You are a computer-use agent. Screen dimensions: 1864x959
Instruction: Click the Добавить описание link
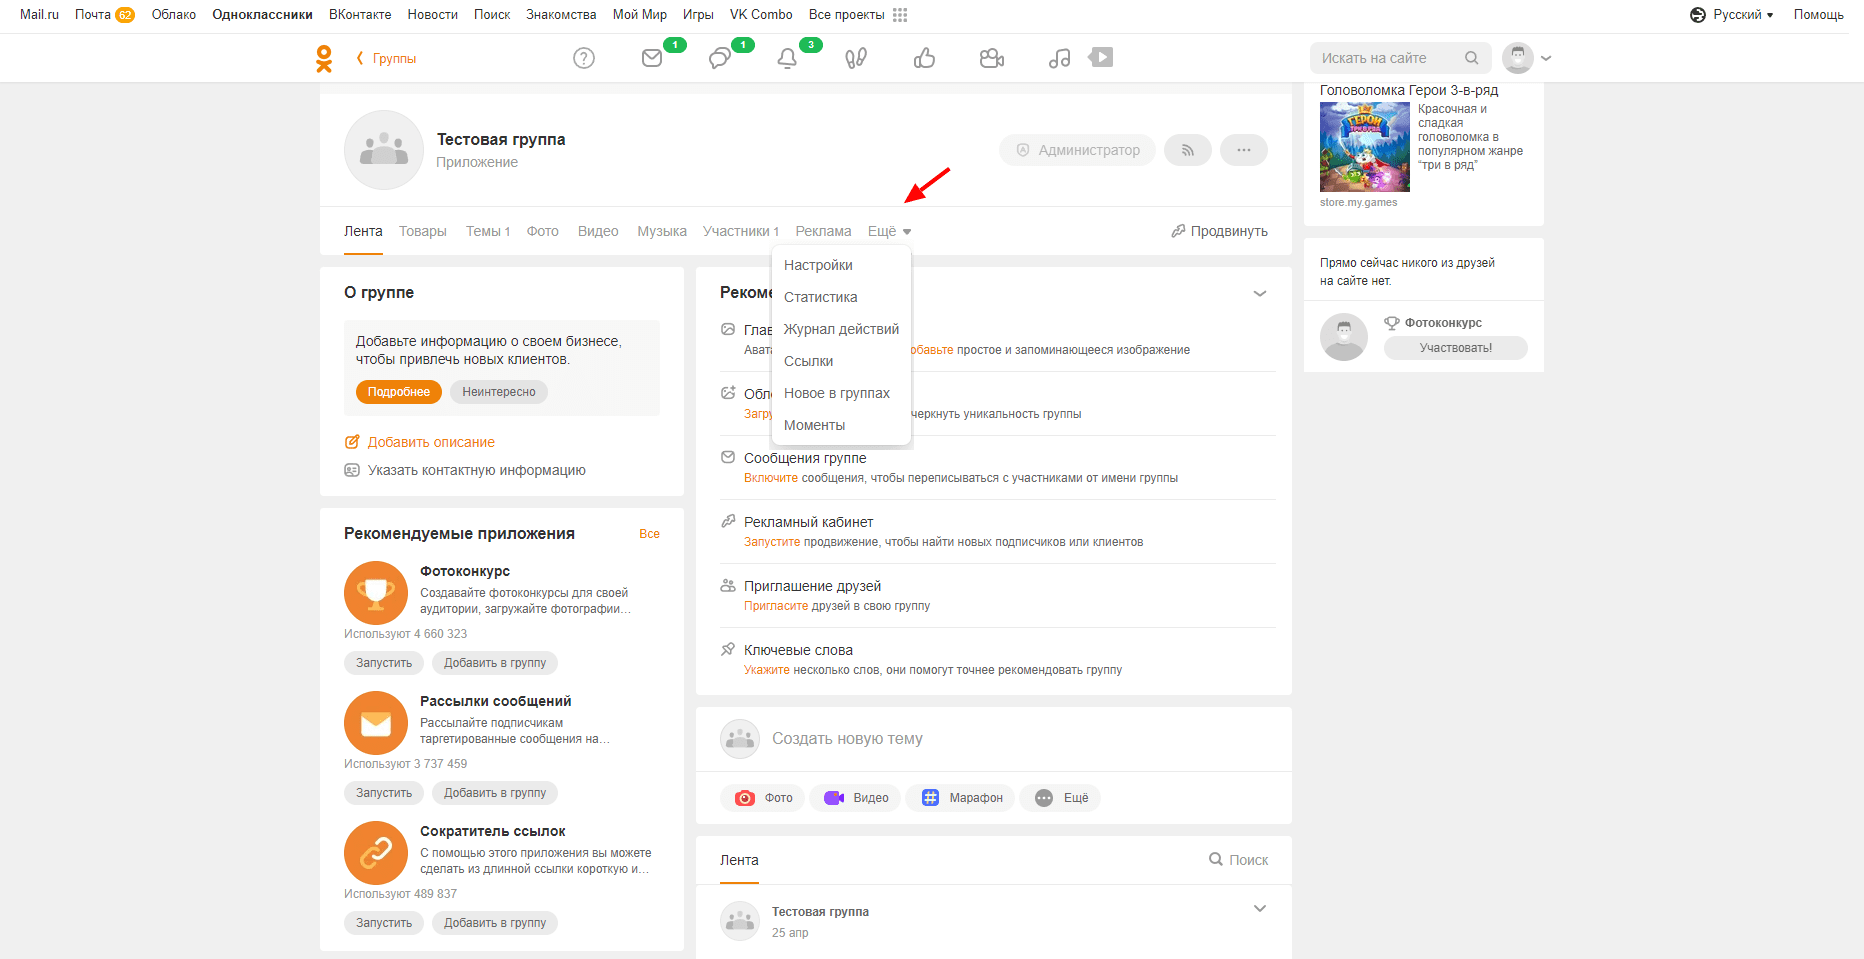click(x=430, y=442)
